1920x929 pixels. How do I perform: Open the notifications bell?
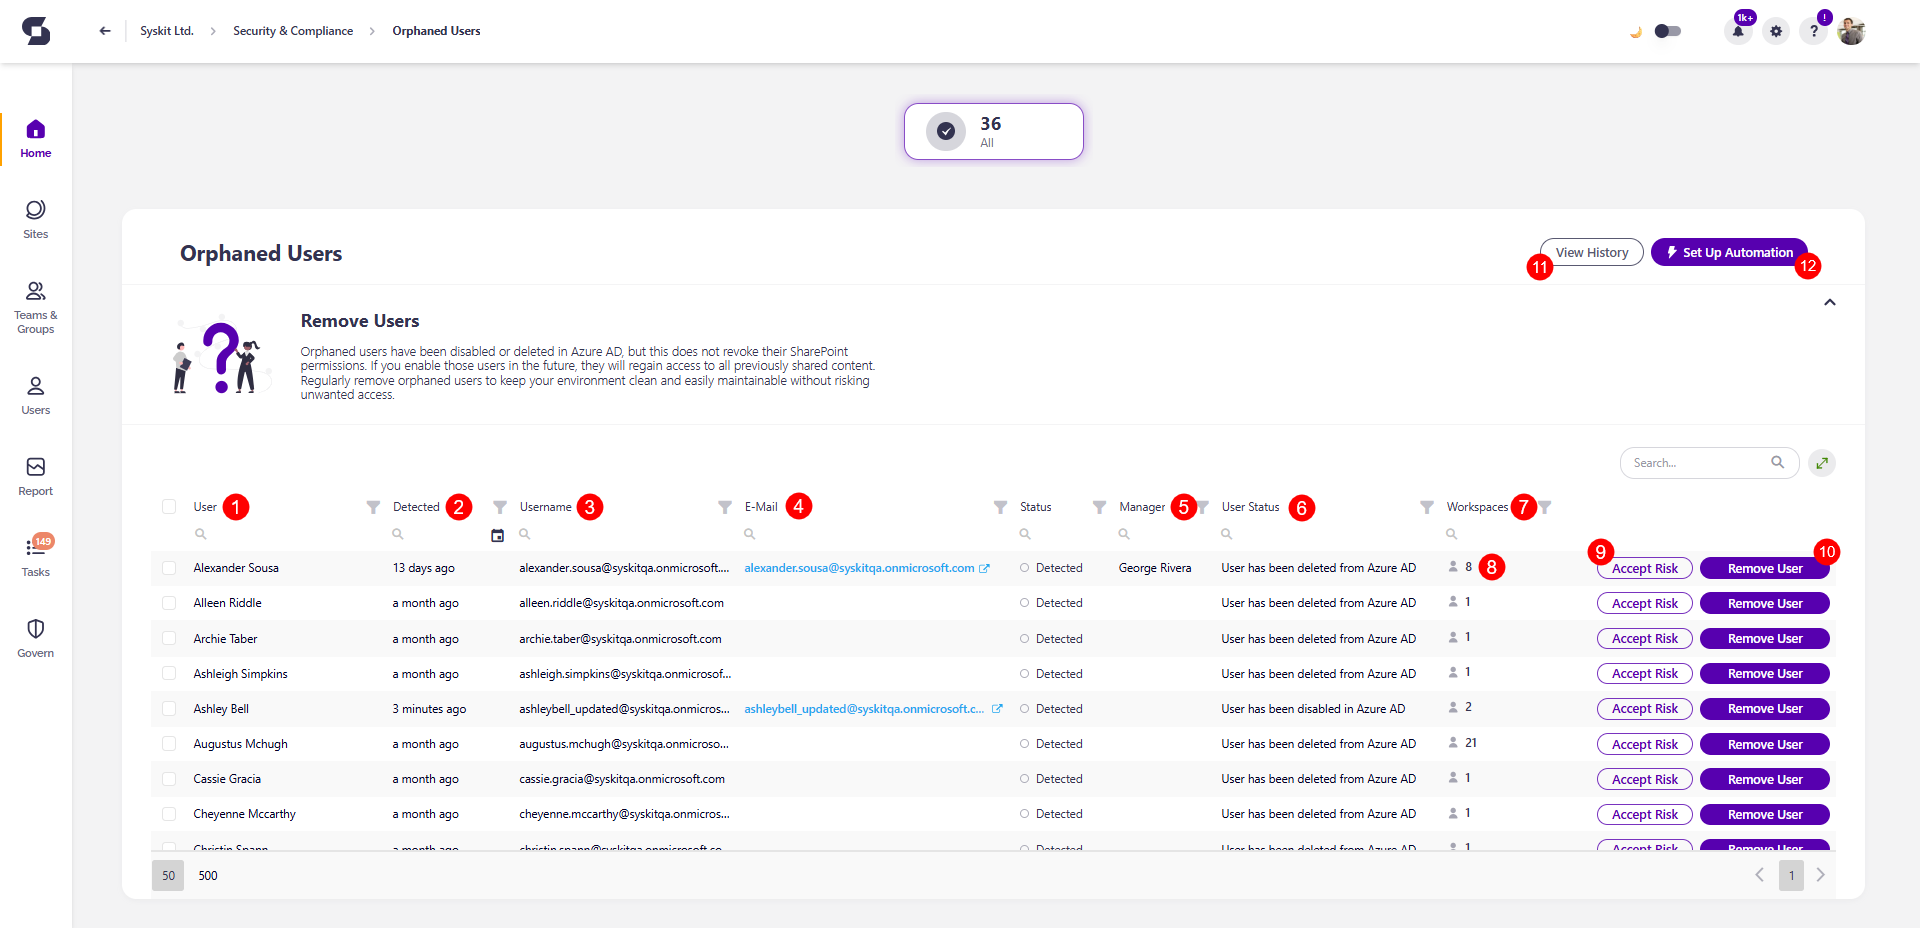pyautogui.click(x=1738, y=31)
